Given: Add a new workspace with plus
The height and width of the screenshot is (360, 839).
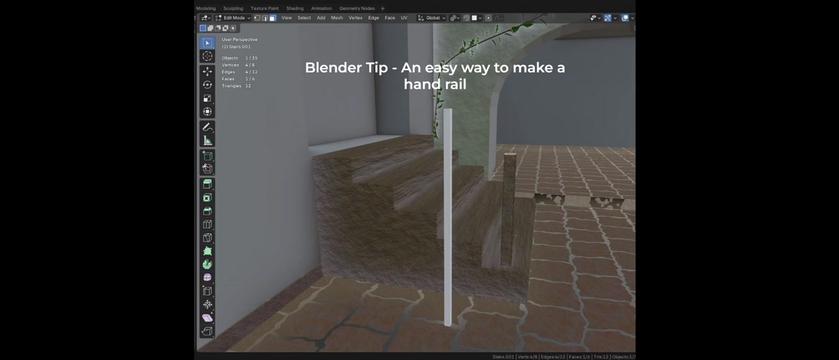Looking at the screenshot, I should coord(383,9).
